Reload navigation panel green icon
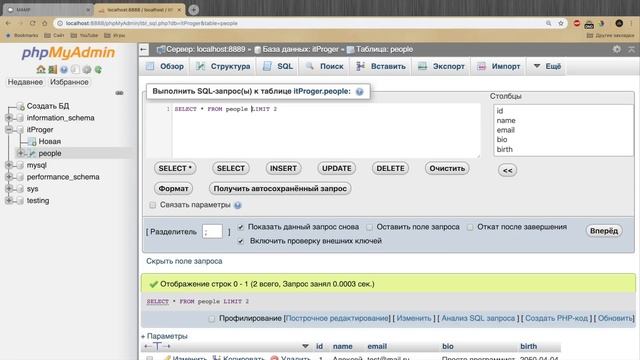The height and width of the screenshot is (360, 640). point(98,69)
